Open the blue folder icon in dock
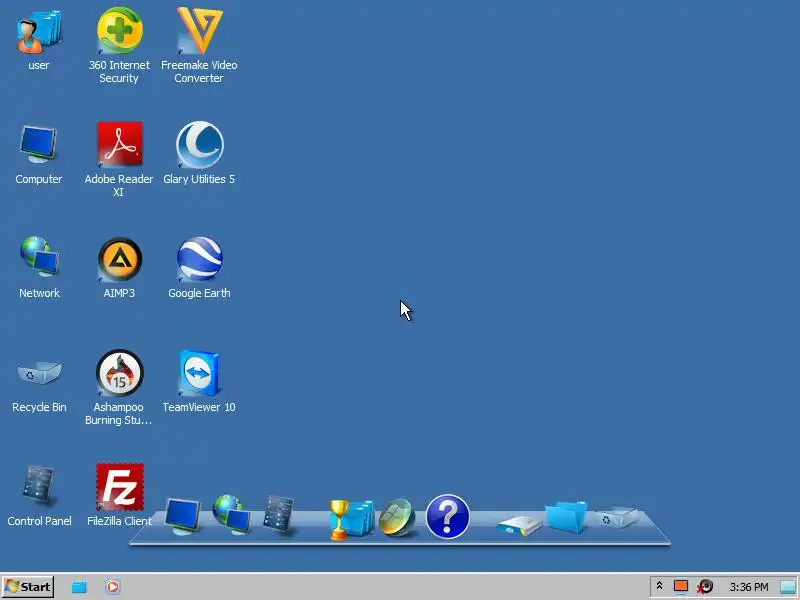The width and height of the screenshot is (800, 600). click(566, 517)
